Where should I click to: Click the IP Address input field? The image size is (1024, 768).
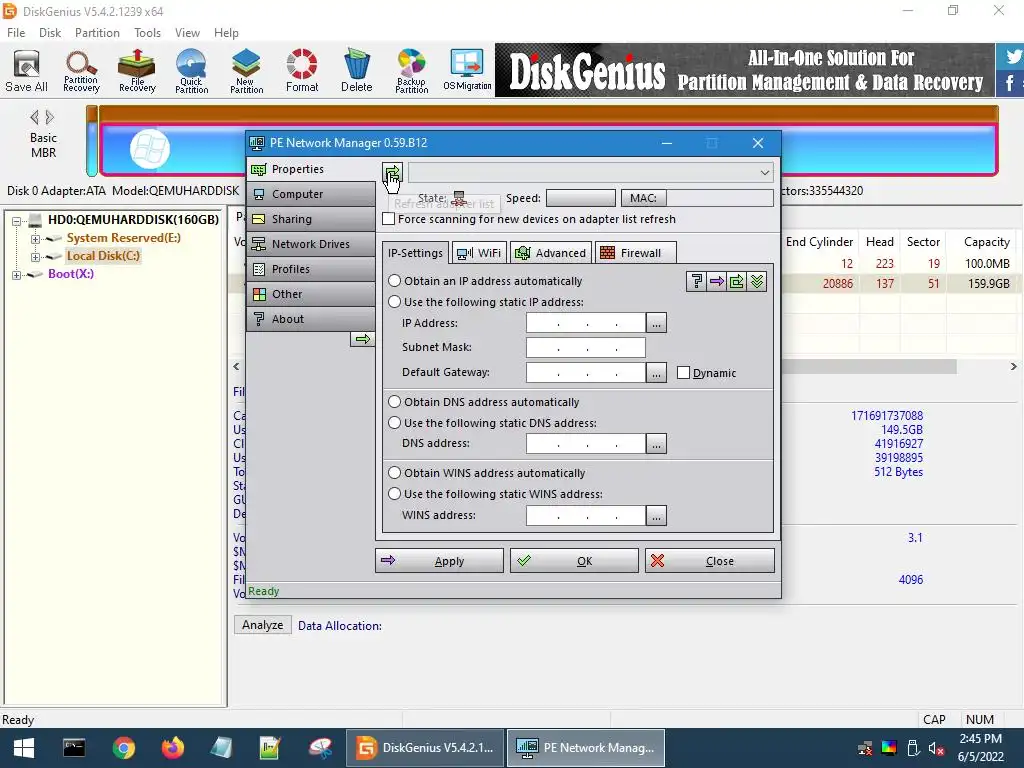(x=586, y=323)
